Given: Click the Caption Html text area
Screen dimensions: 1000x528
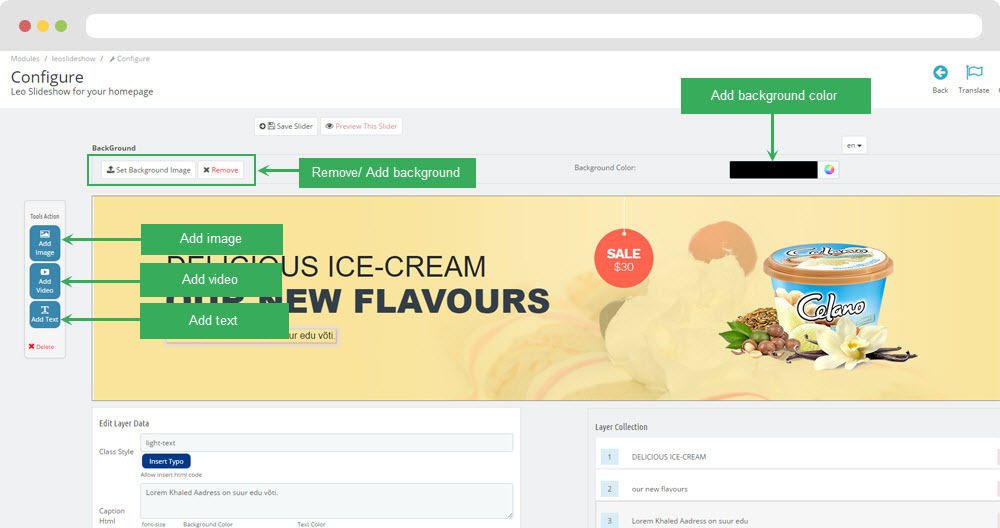Looking at the screenshot, I should tap(327, 501).
